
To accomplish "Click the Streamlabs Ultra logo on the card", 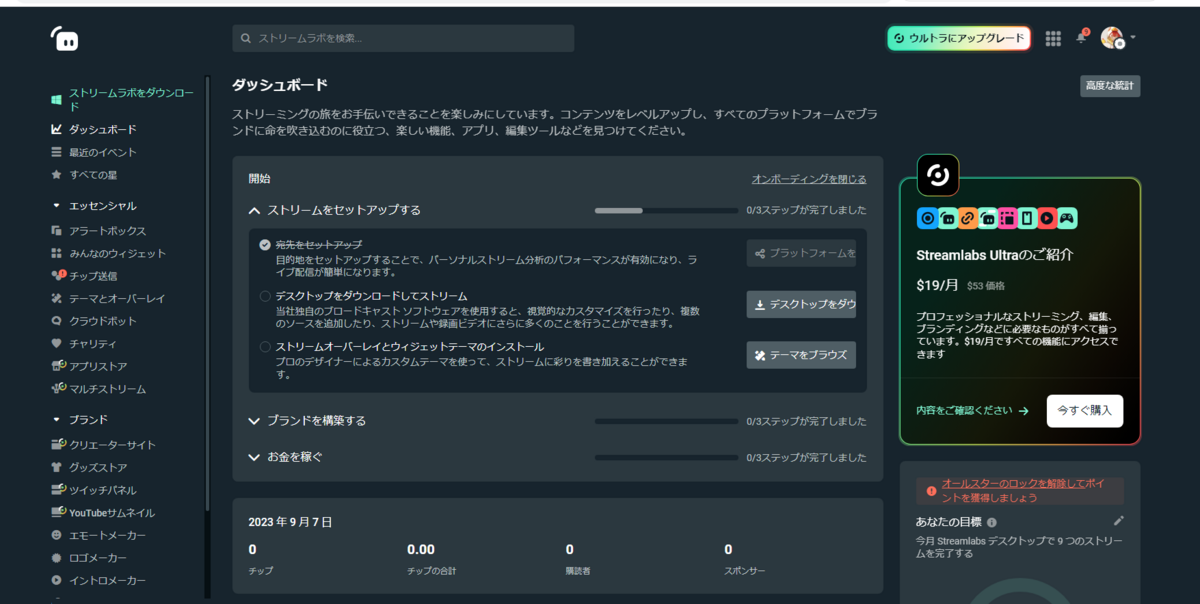I will click(938, 175).
